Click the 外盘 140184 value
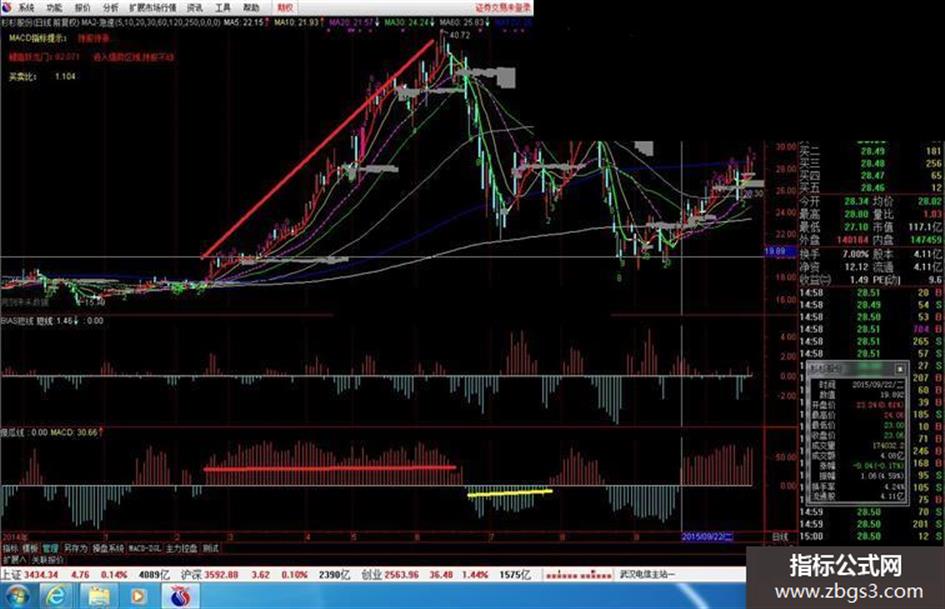Screen dimensions: 945x609 click(852, 240)
